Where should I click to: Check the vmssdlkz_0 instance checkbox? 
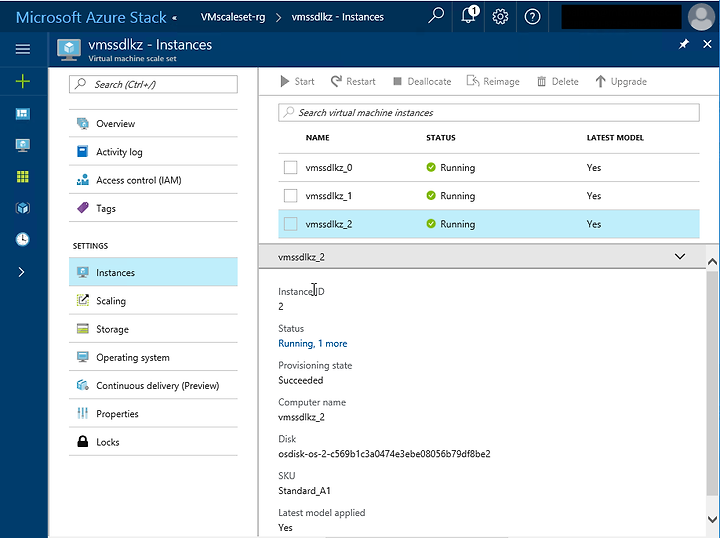tap(290, 168)
